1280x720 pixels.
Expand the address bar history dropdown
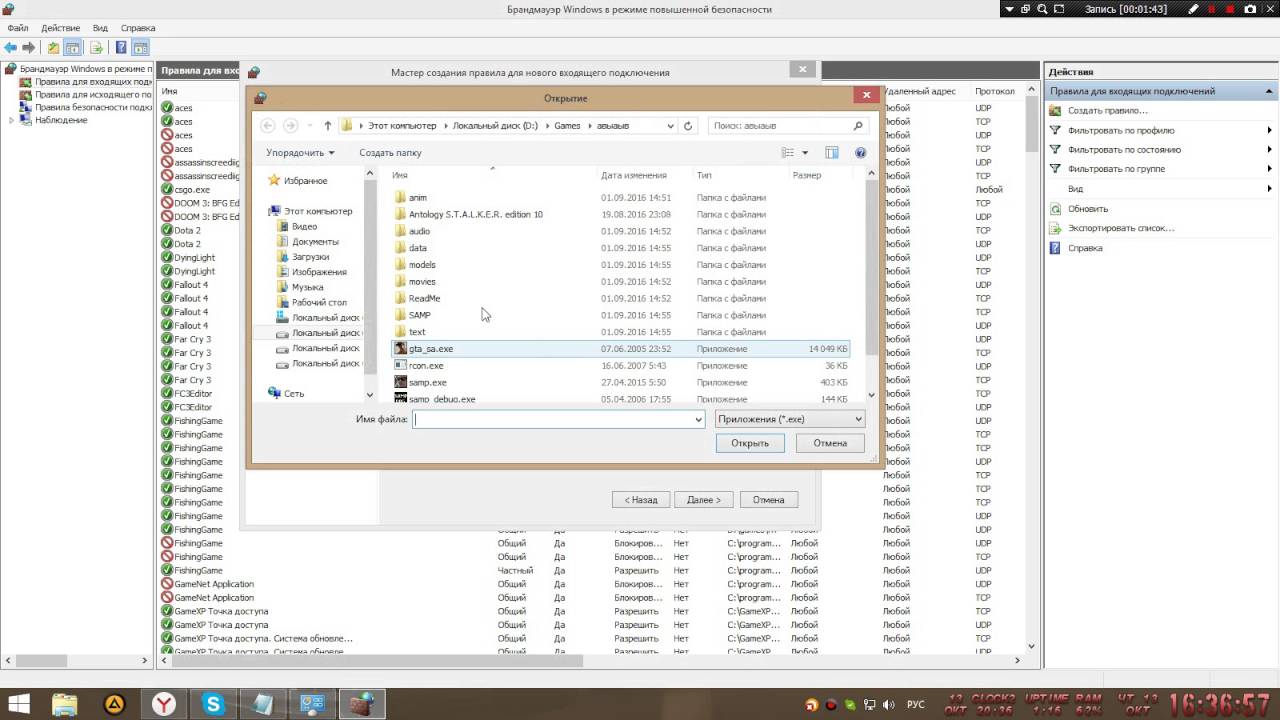(669, 126)
